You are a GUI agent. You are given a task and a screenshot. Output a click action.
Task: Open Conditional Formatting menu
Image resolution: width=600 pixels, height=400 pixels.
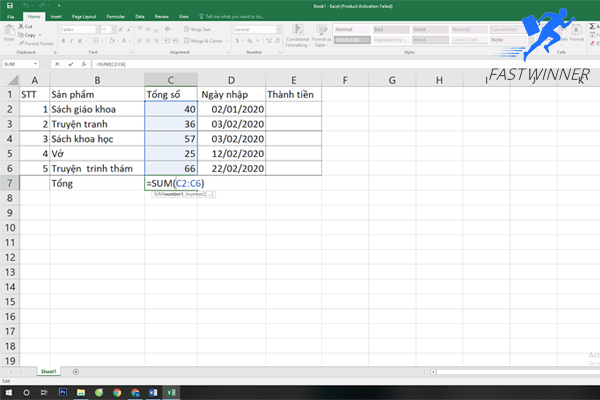tap(297, 36)
